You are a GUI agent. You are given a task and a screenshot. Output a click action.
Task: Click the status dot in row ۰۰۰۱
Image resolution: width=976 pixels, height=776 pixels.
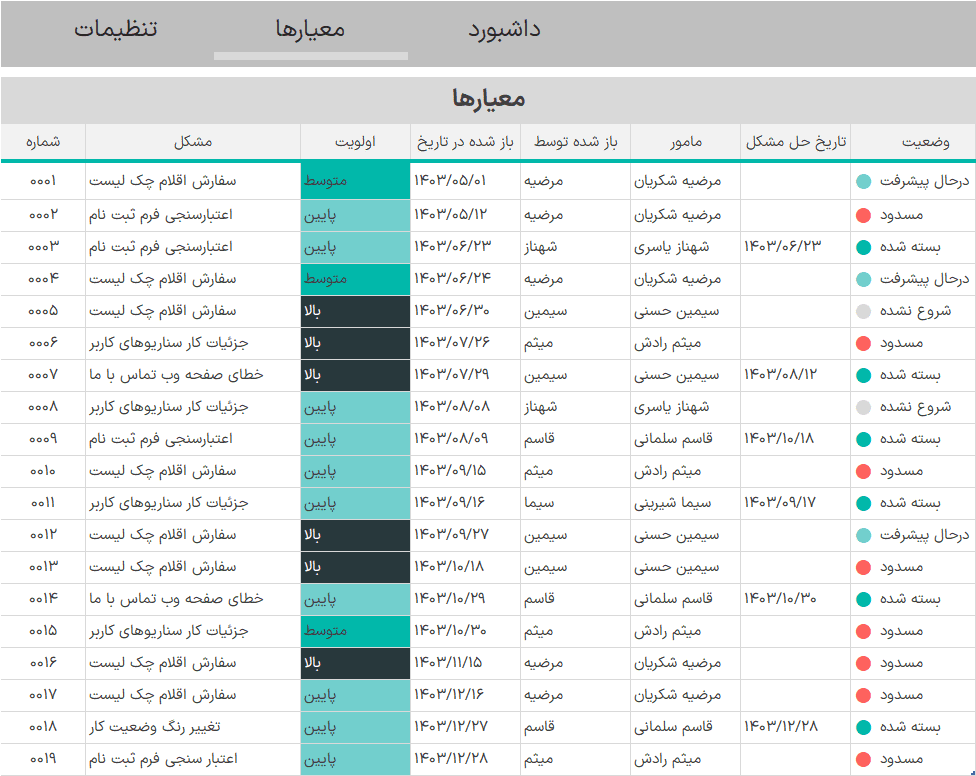[863, 182]
